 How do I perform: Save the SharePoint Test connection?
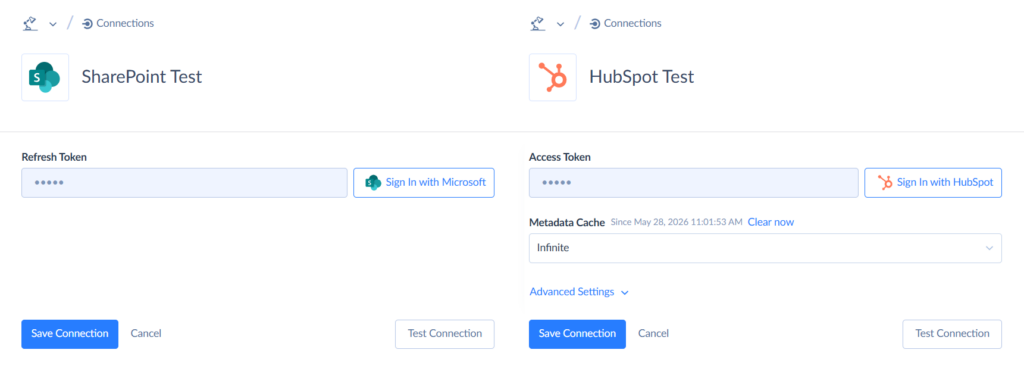[x=70, y=334]
